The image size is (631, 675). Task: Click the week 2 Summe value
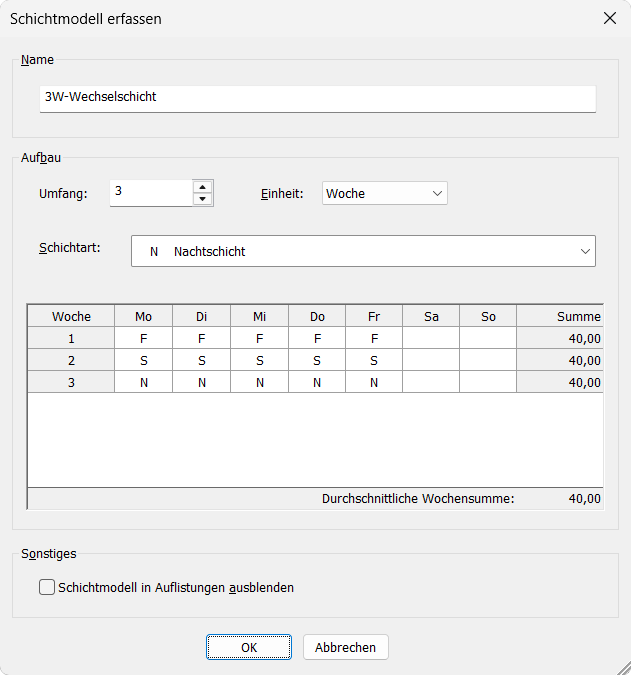tap(560, 360)
